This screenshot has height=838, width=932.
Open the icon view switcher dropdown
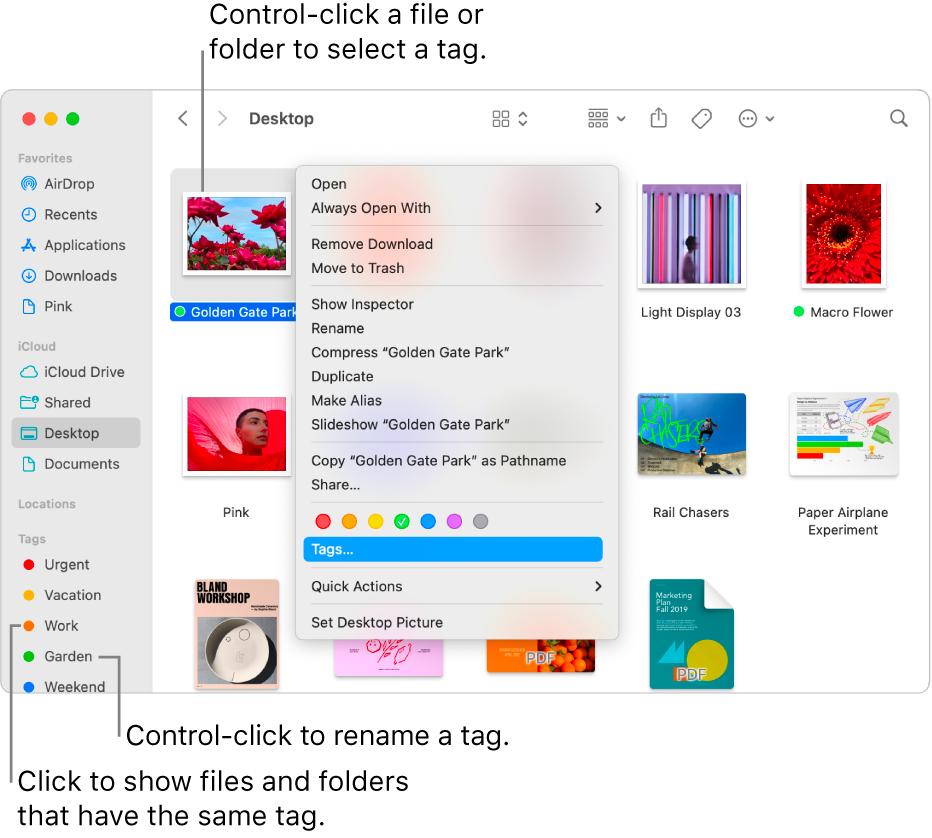[x=510, y=118]
